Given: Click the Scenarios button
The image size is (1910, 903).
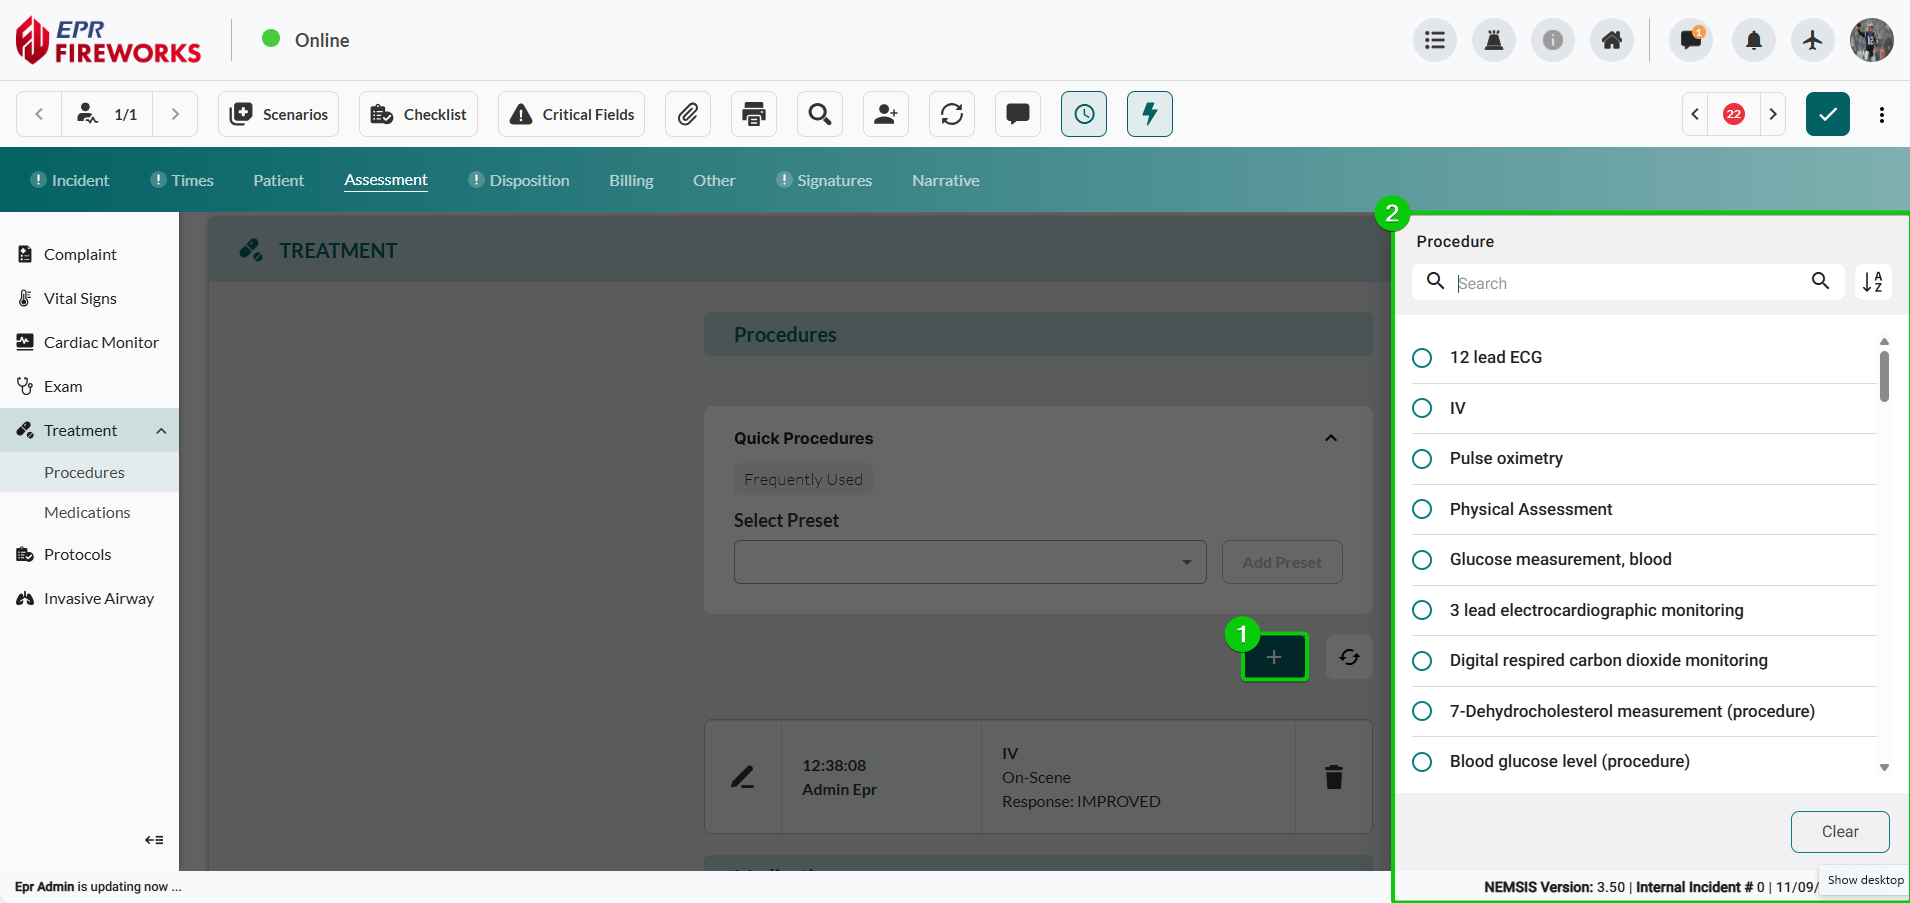Looking at the screenshot, I should click(x=279, y=114).
